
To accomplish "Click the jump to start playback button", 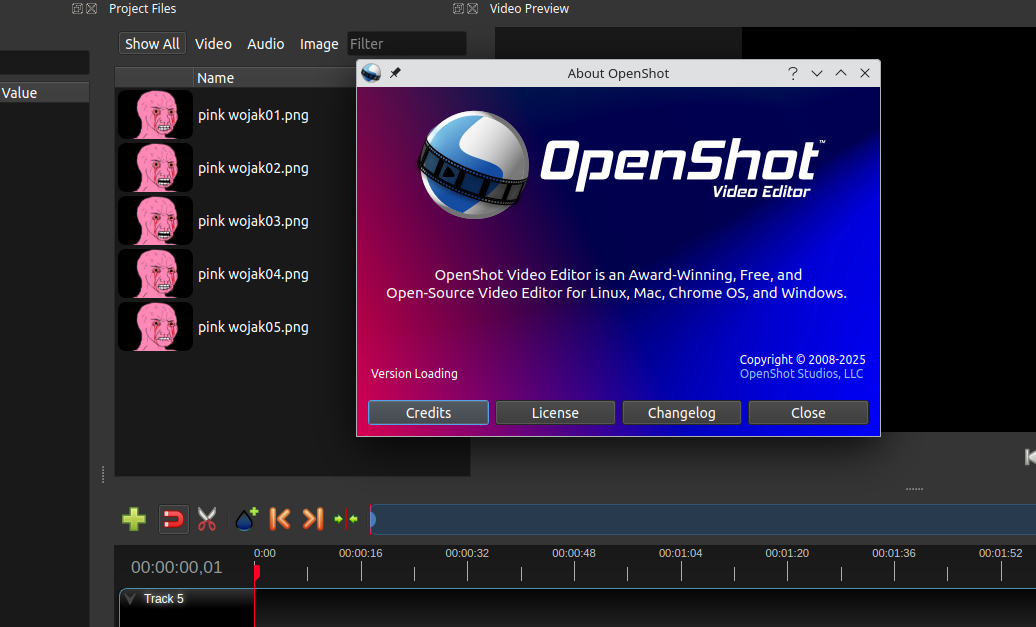I will click(x=1029, y=457).
